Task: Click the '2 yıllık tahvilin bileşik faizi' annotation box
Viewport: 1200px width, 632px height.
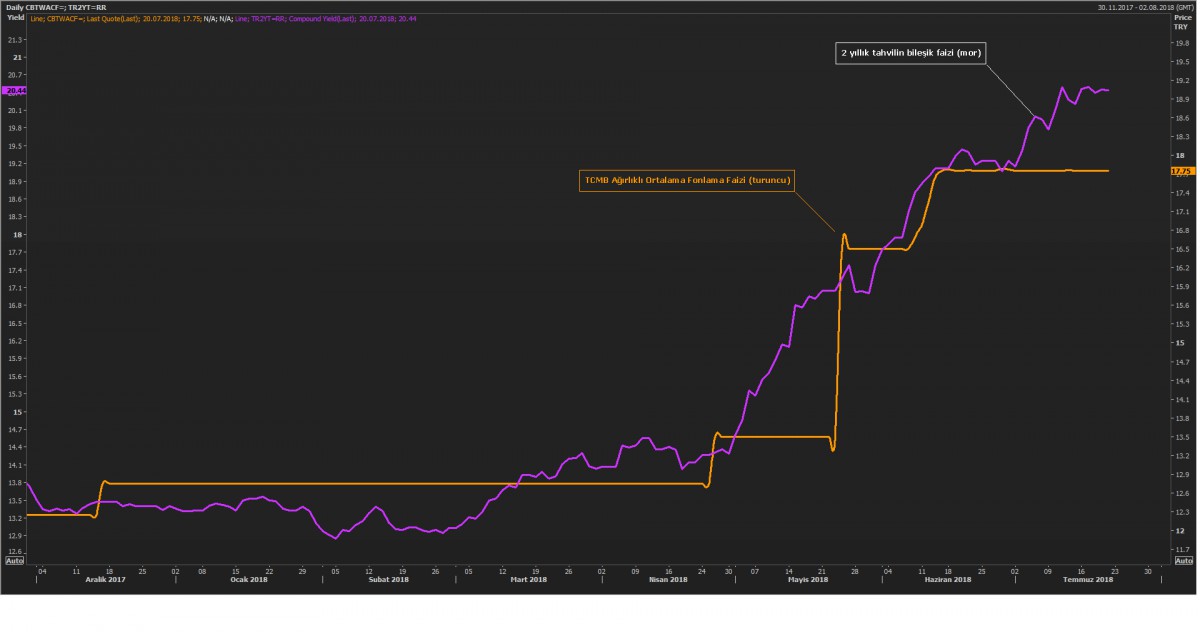Action: 911,54
